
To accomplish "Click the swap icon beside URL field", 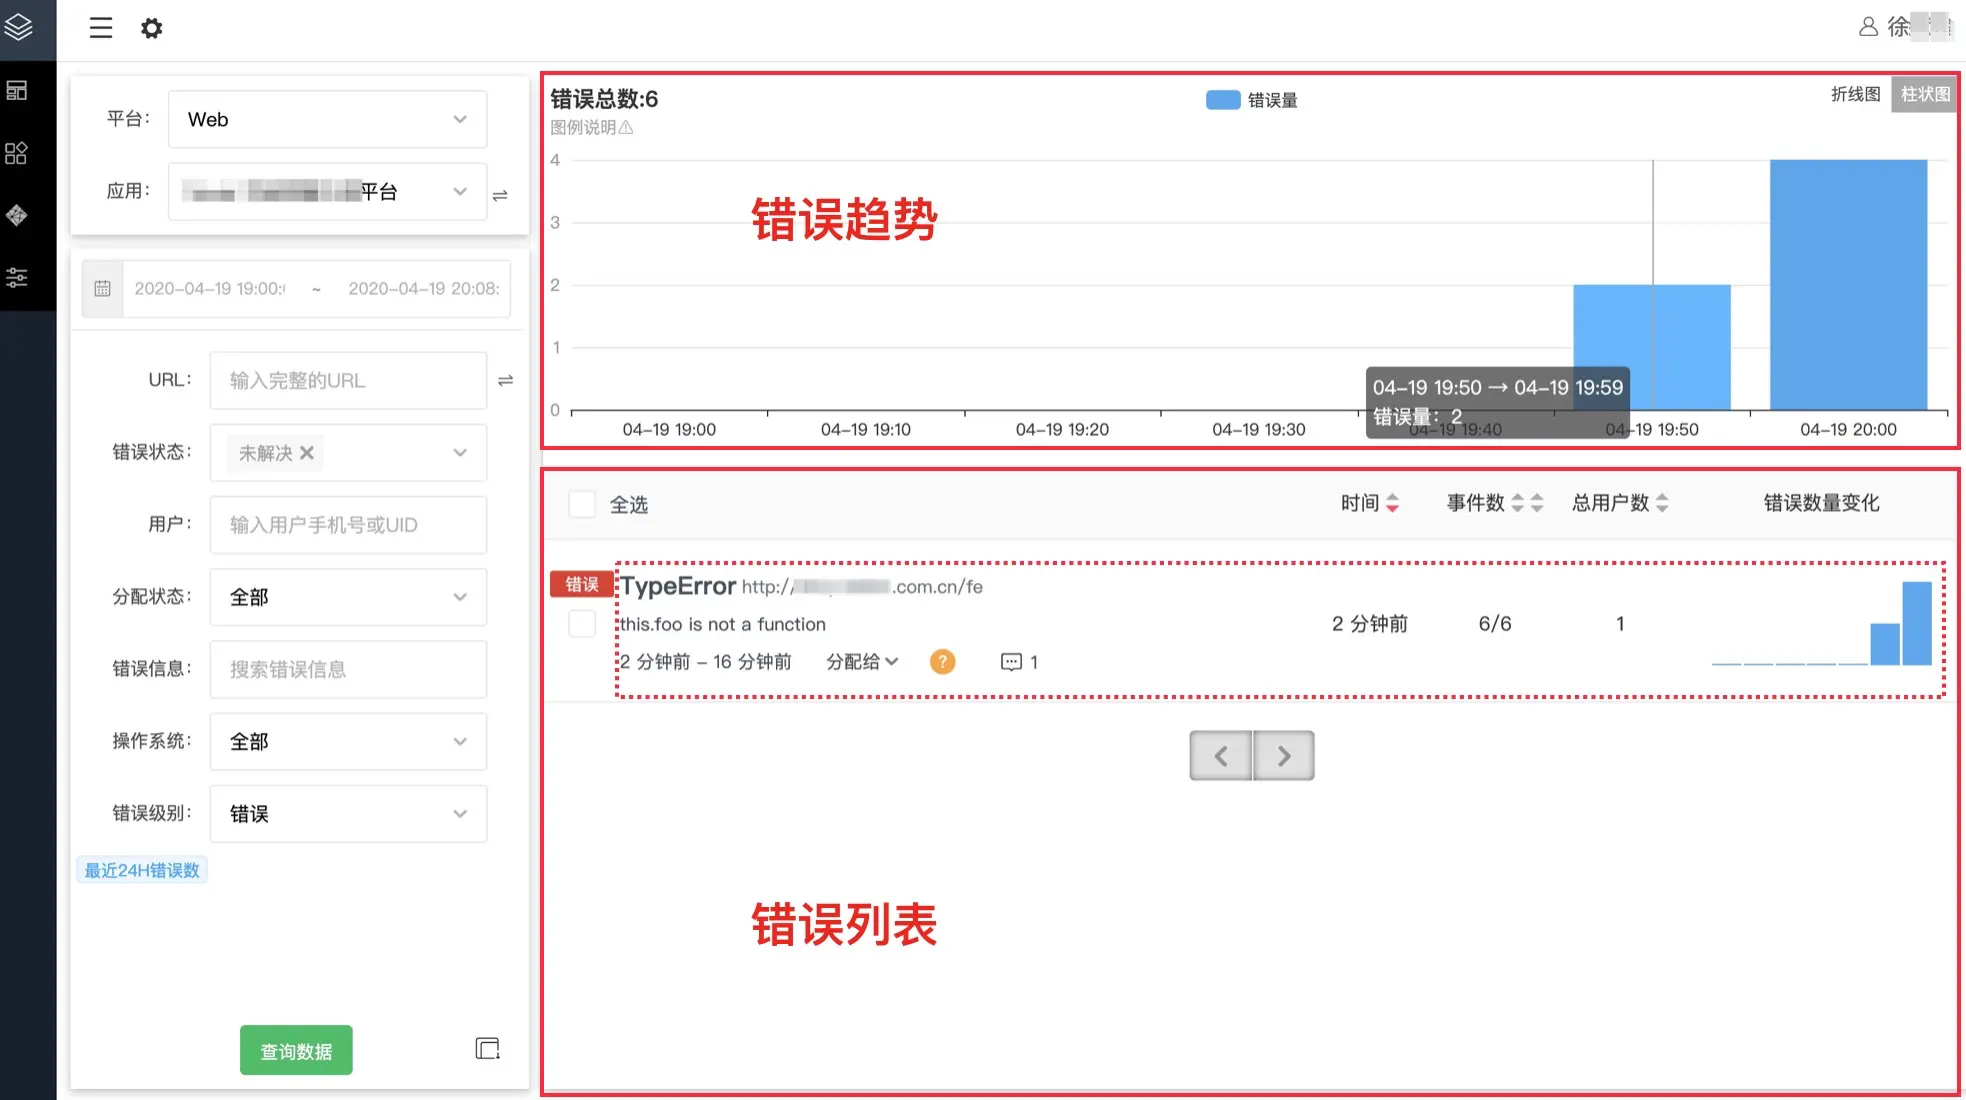I will 505,380.
